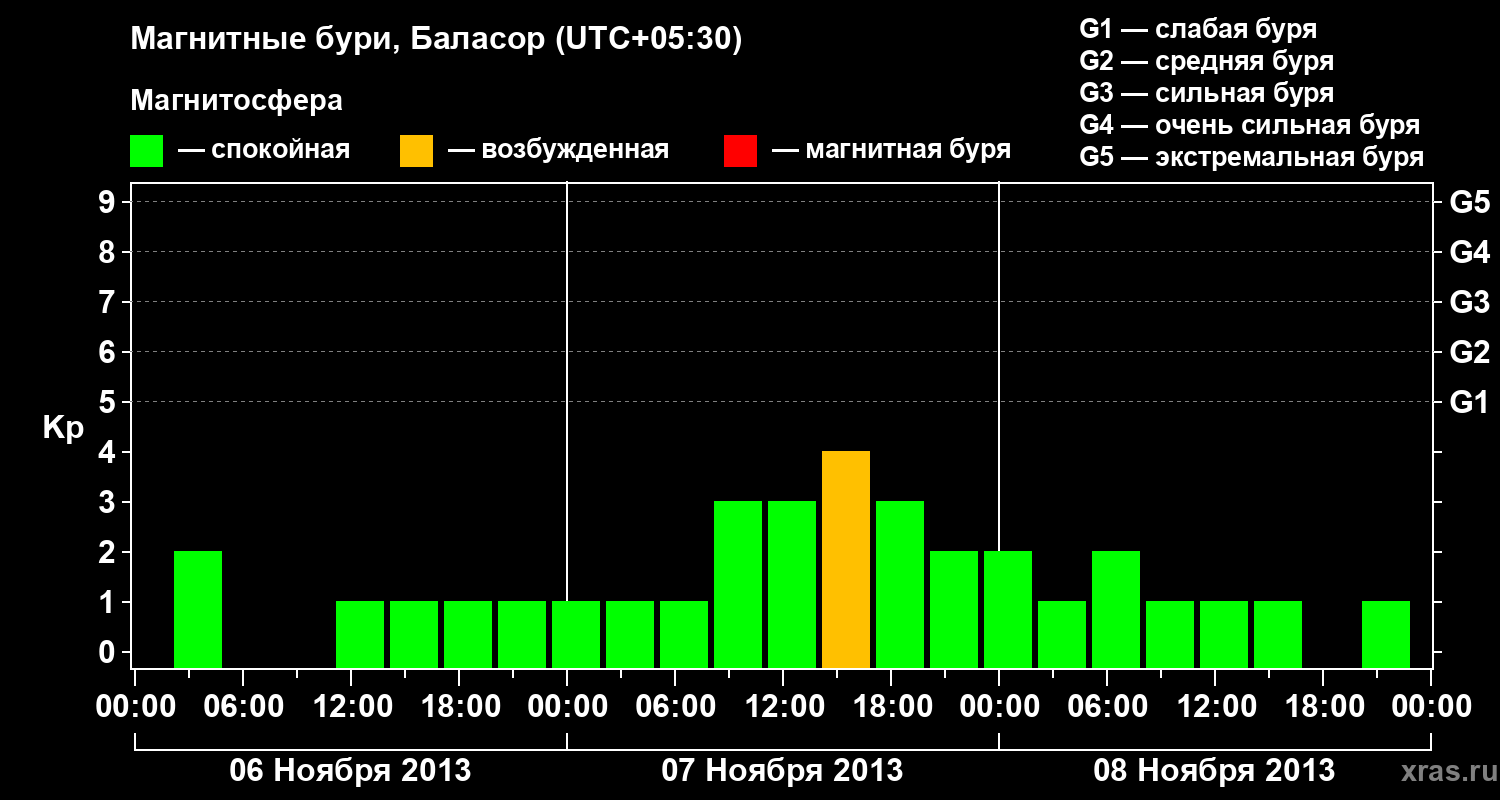
Task: Click the G3 right axis label
Action: [1469, 302]
